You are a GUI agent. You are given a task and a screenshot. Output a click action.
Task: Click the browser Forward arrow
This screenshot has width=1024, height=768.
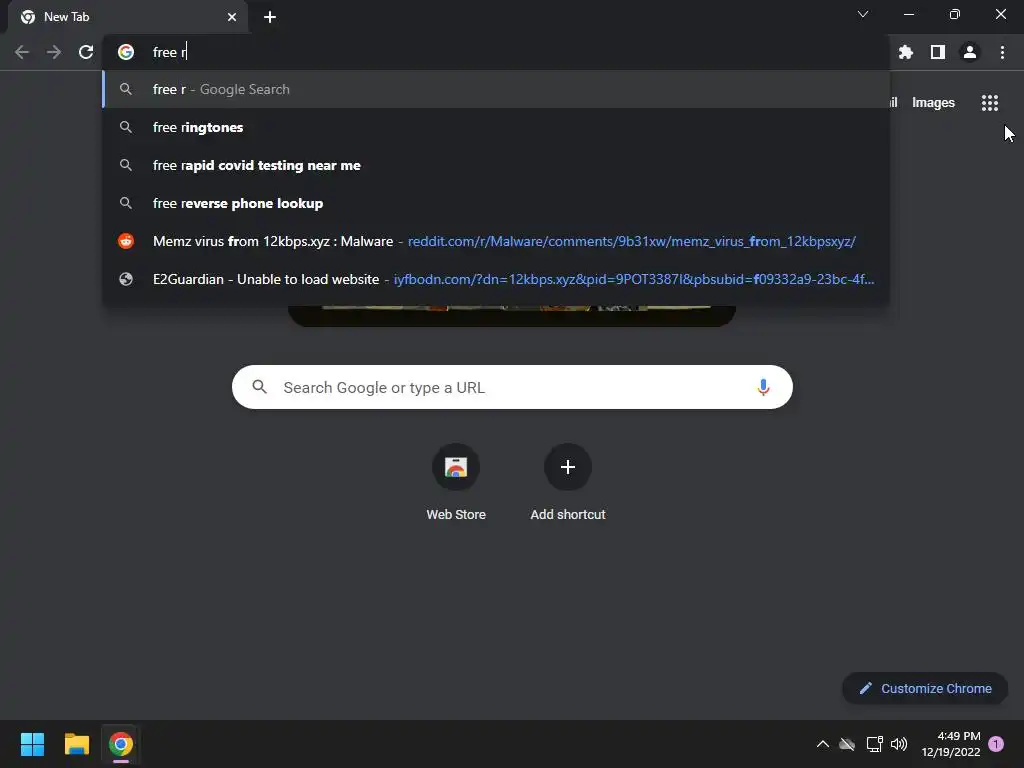[54, 52]
